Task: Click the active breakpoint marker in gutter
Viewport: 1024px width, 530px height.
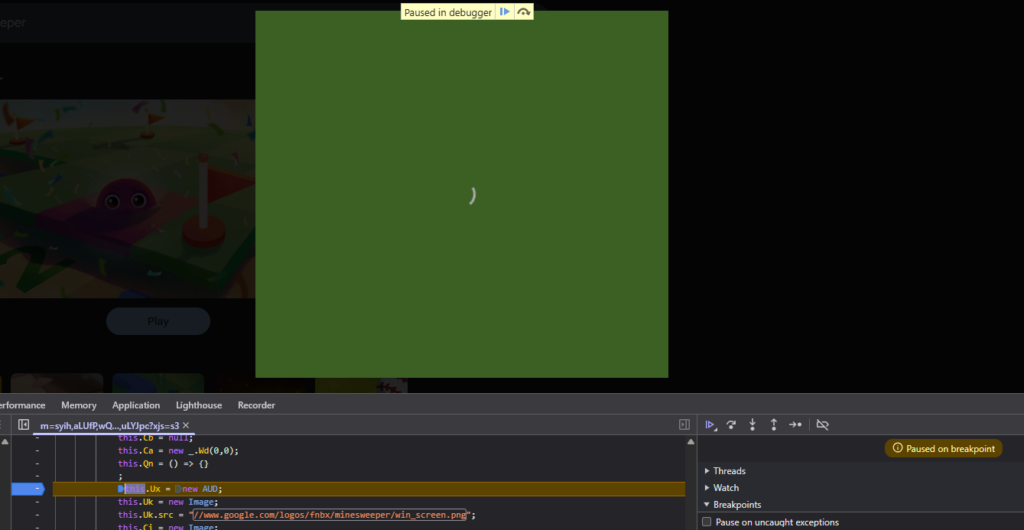Action: [x=26, y=488]
